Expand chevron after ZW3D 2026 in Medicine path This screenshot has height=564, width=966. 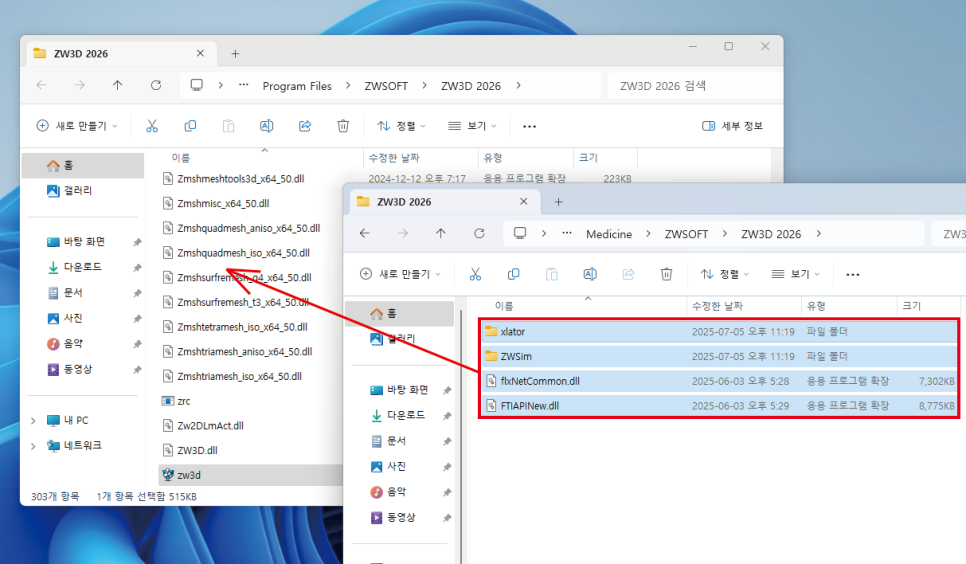[x=819, y=234]
